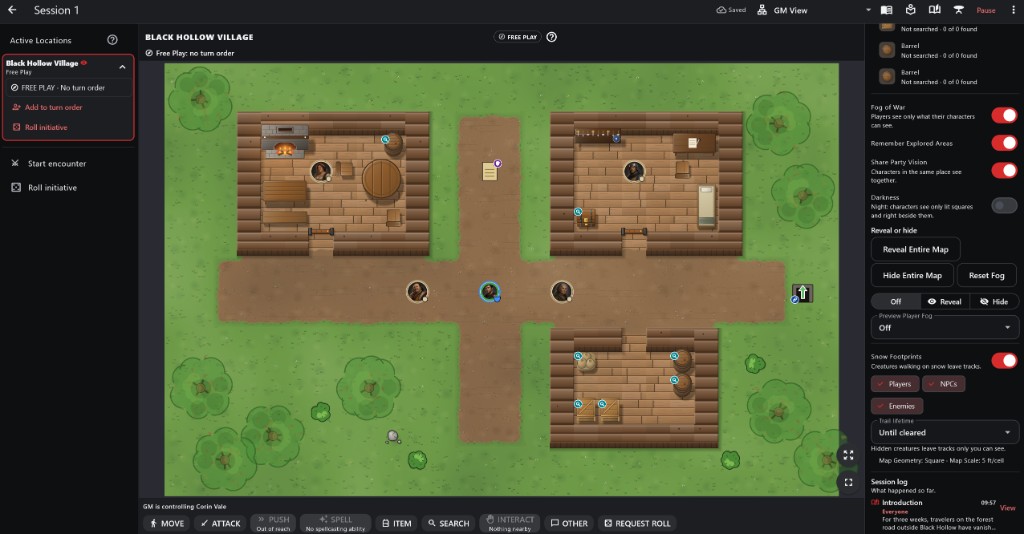
Task: Click the cloud Saved status icon
Action: pyautogui.click(x=721, y=10)
